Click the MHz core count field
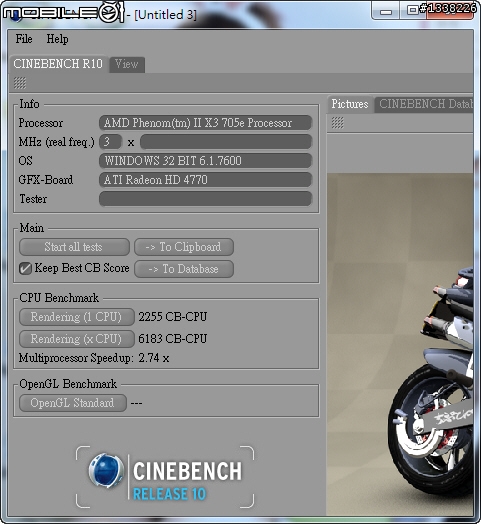Image resolution: width=481 pixels, height=524 pixels. 110,142
